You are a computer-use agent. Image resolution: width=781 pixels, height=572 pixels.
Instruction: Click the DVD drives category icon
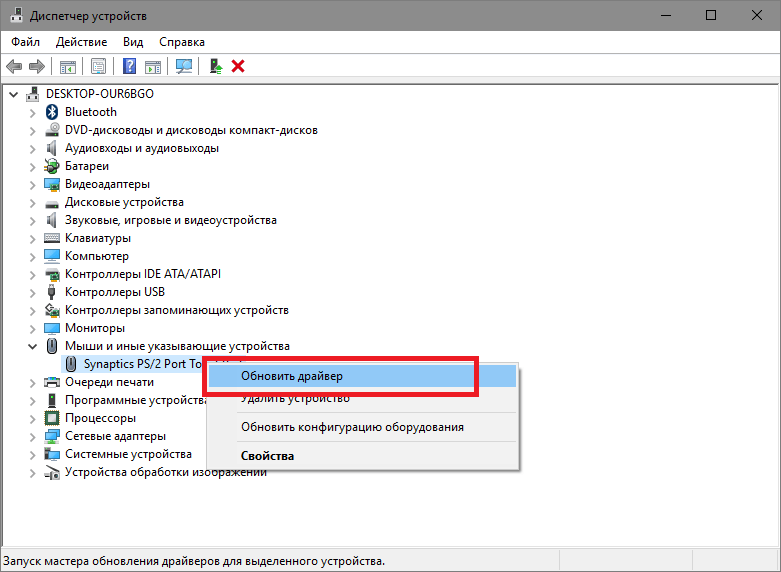[x=52, y=130]
